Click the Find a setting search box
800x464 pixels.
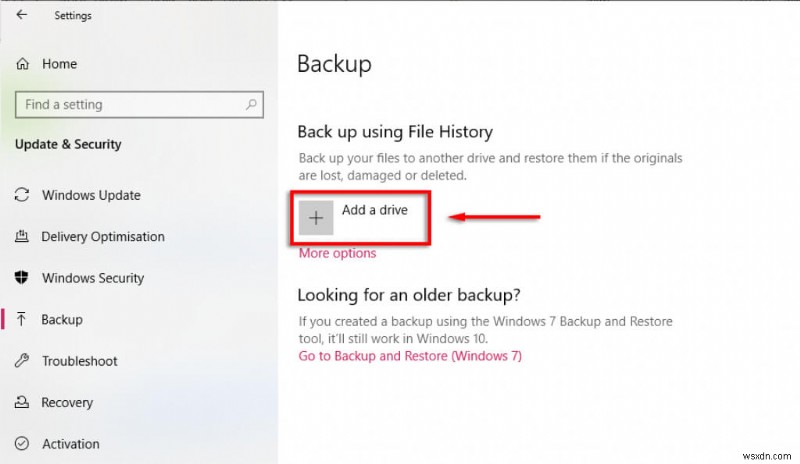pyautogui.click(x=139, y=105)
